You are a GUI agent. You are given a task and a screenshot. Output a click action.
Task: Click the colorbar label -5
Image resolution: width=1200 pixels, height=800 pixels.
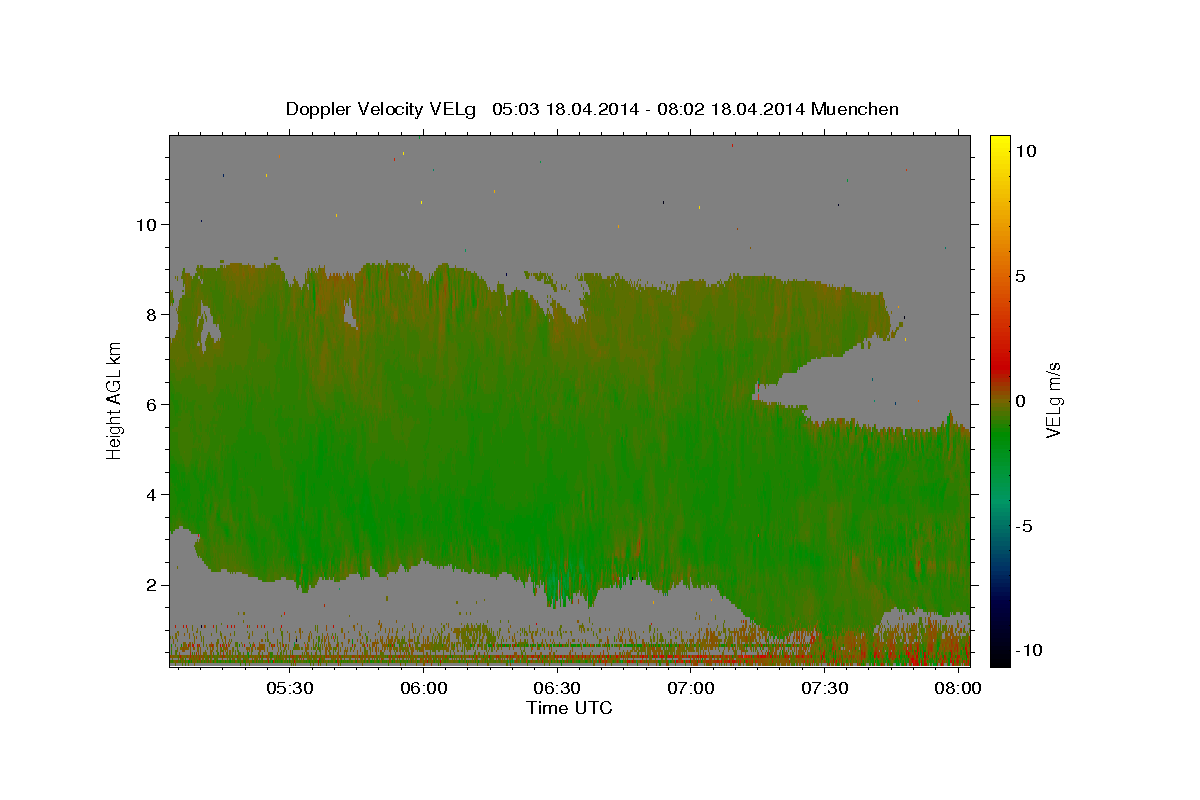pyautogui.click(x=1023, y=526)
